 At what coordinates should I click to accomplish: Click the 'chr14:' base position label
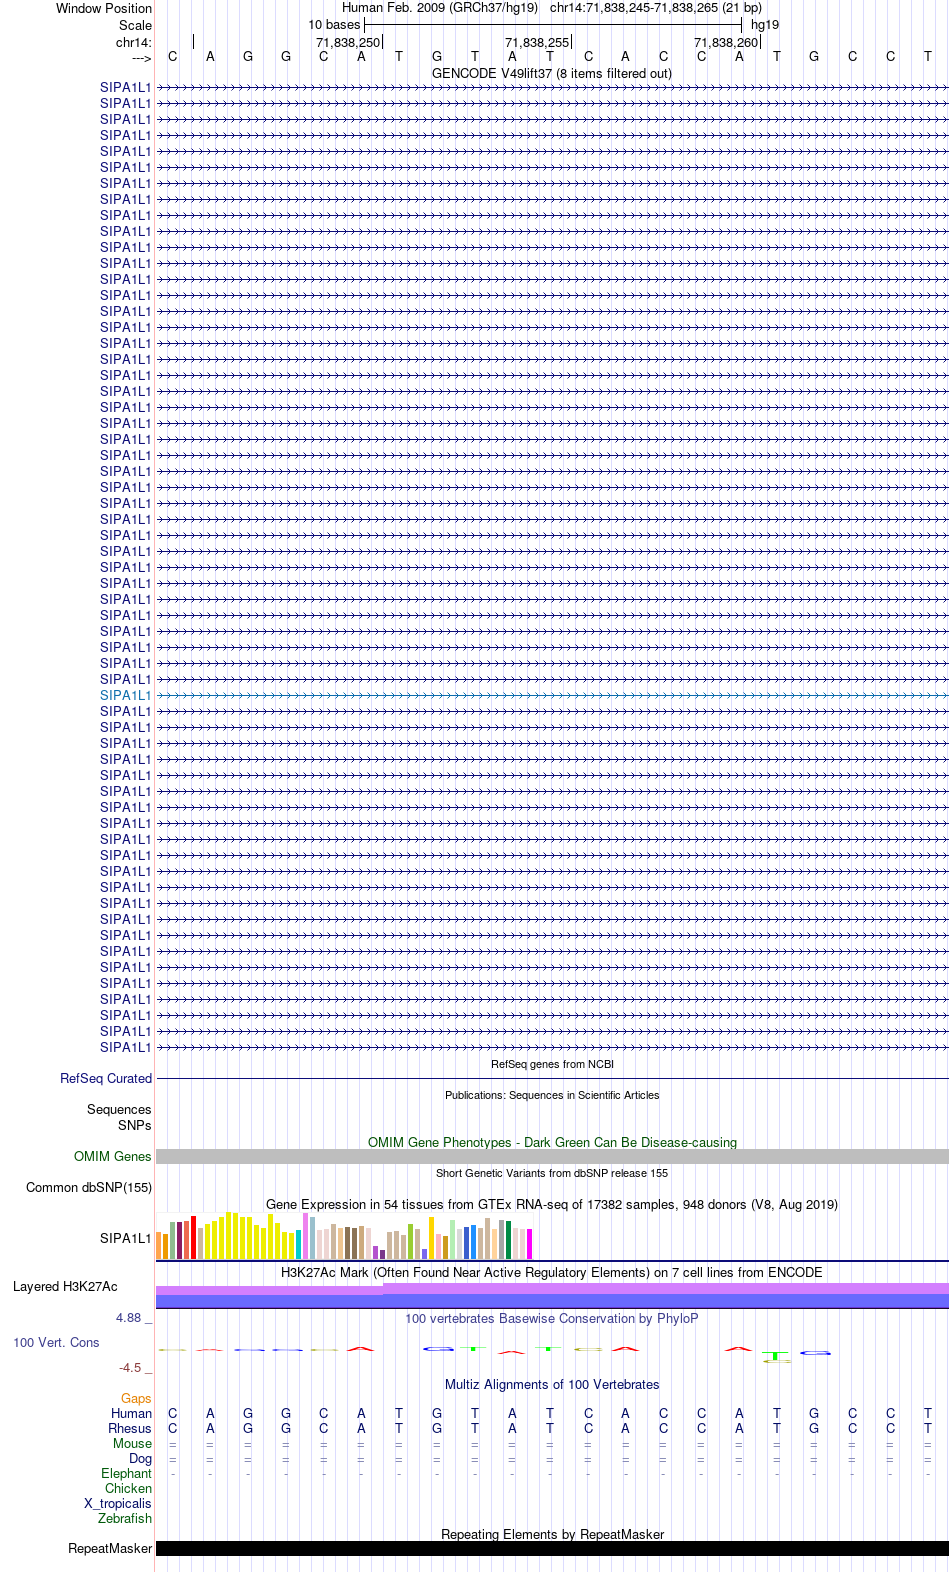coord(134,42)
